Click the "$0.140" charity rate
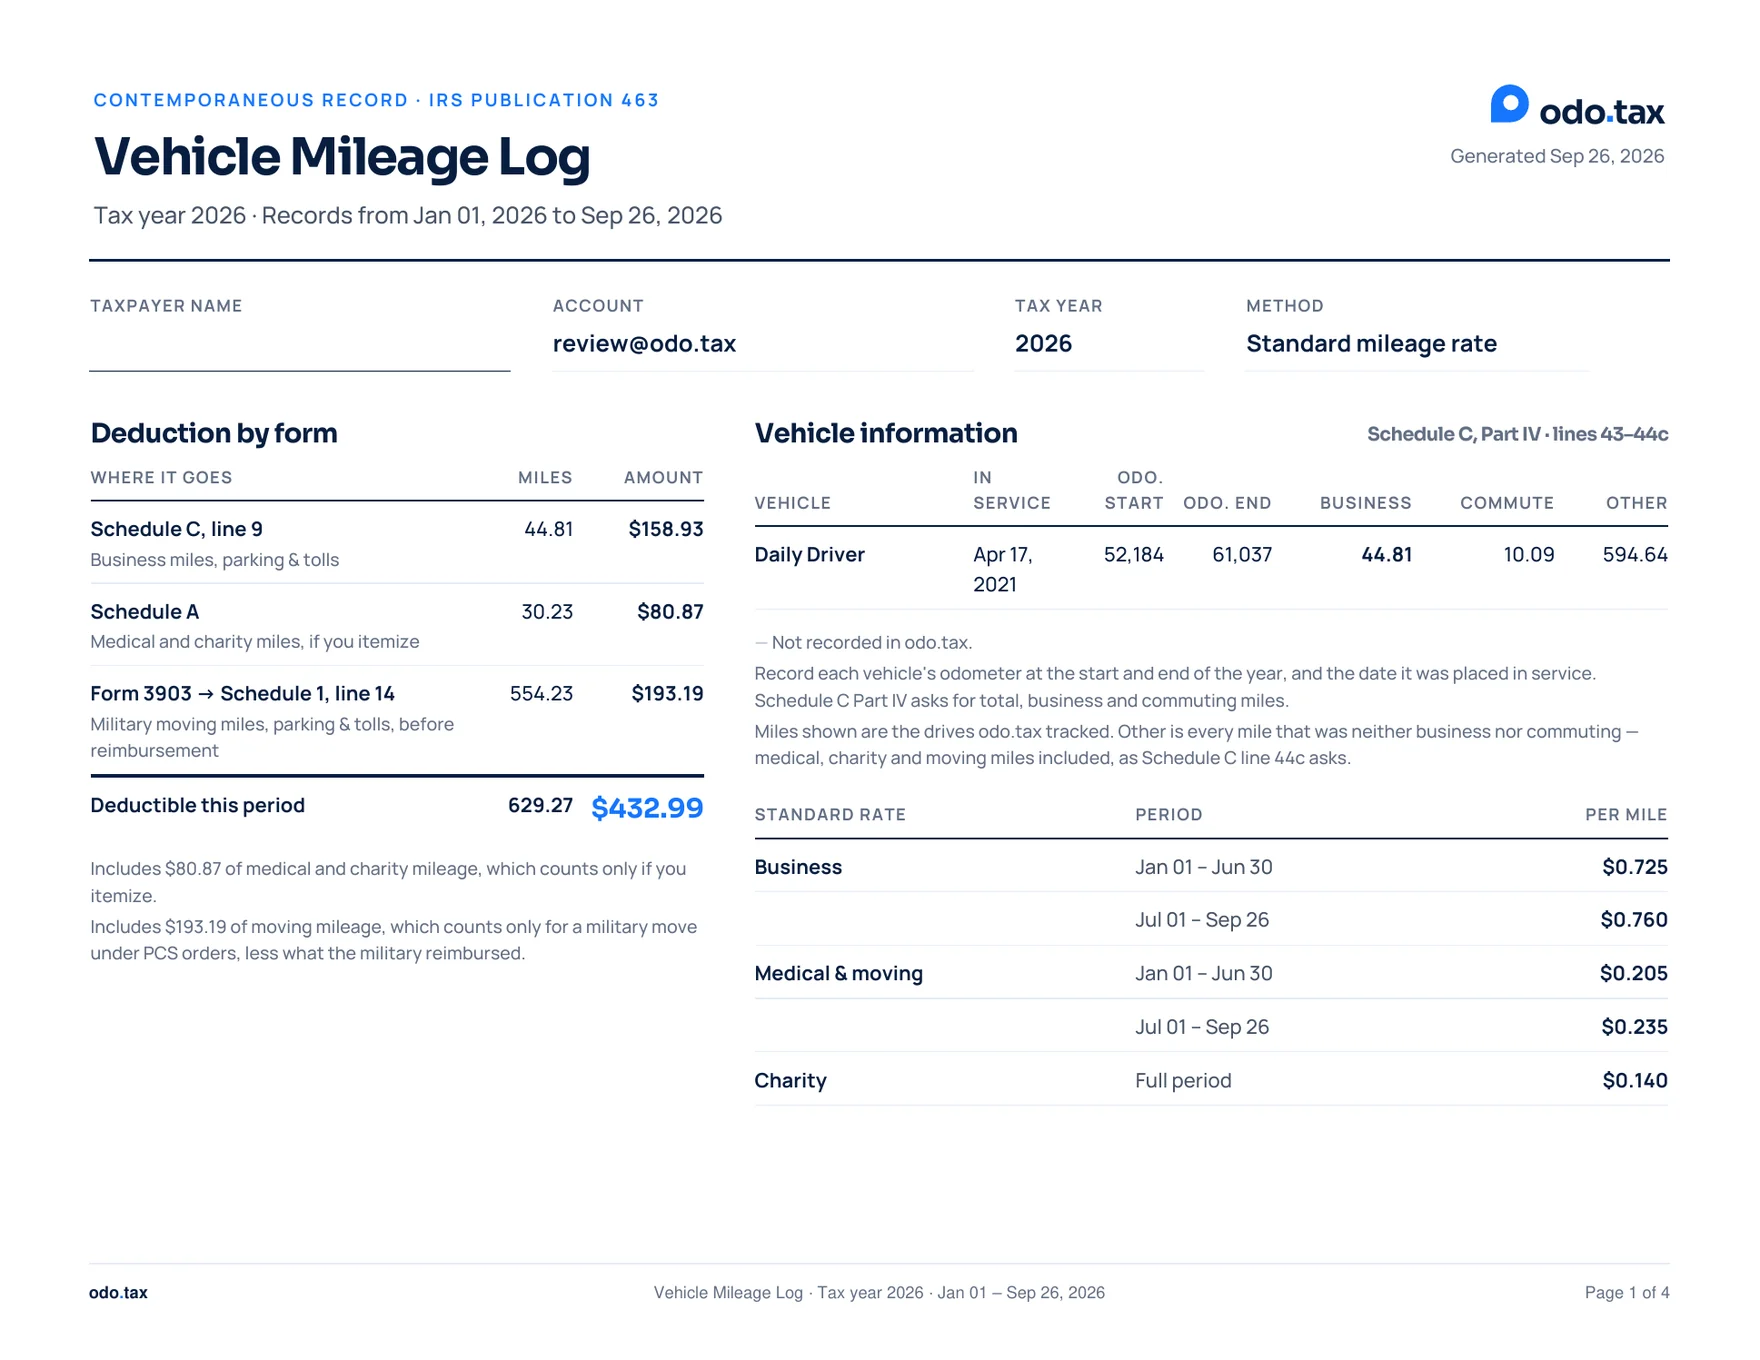This screenshot has height=1360, width=1760. [1635, 1081]
